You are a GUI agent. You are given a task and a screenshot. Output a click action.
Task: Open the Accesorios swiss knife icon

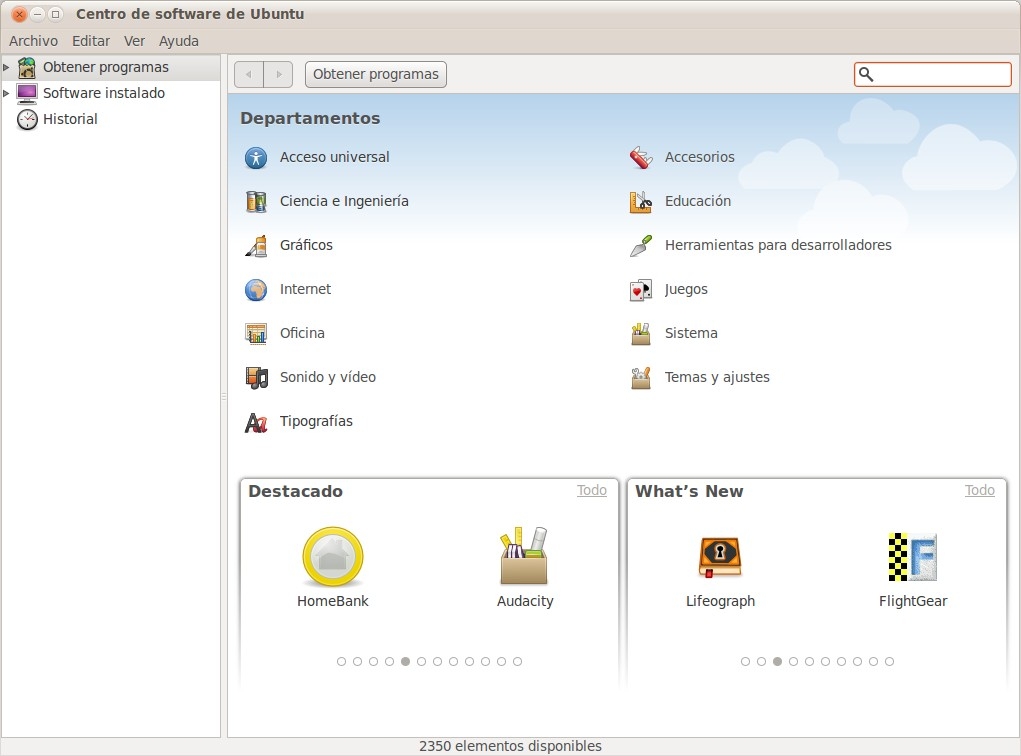(x=641, y=158)
